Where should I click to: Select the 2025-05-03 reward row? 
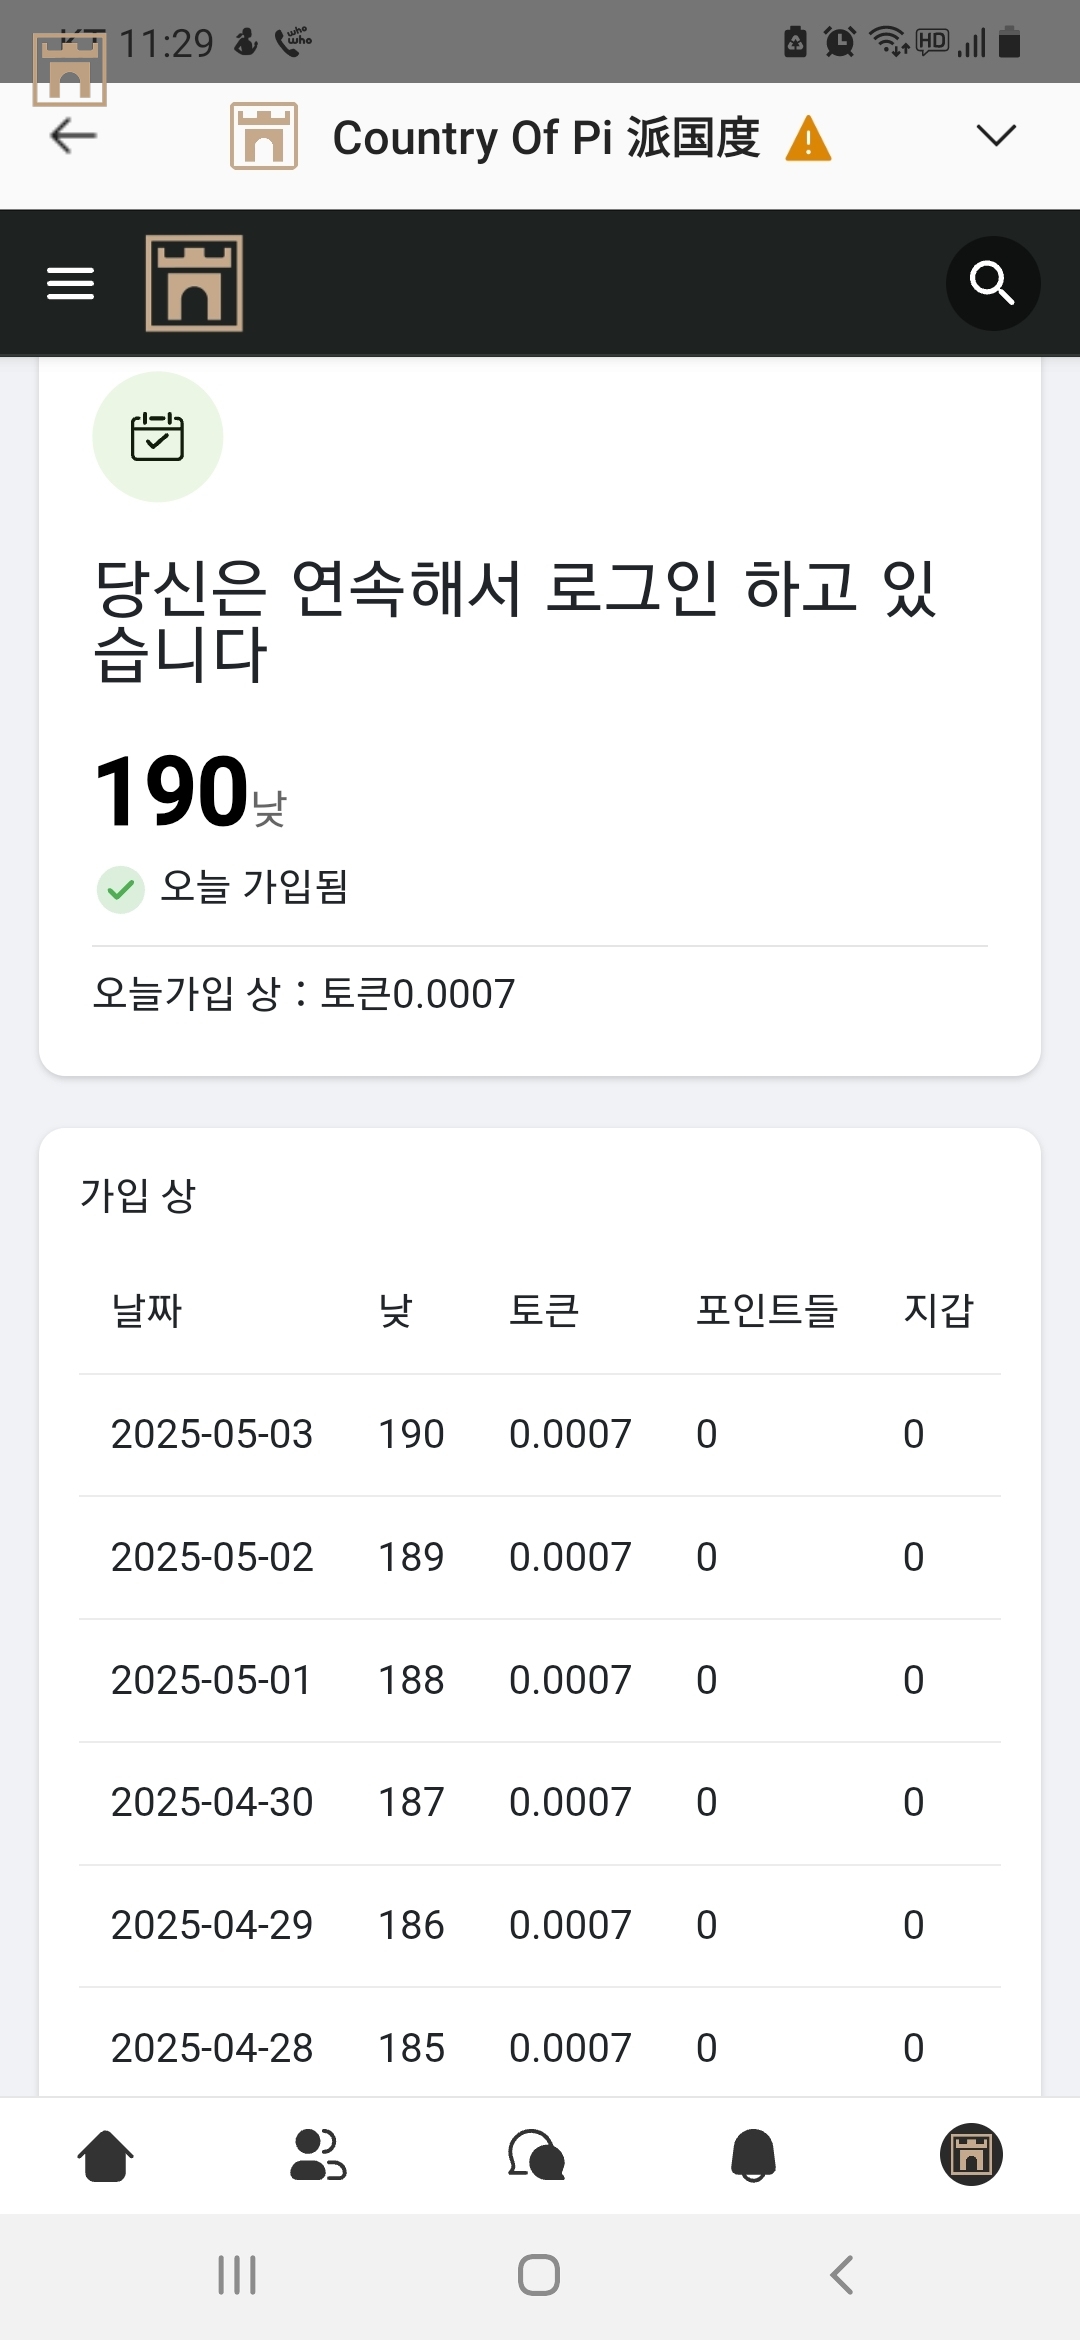coord(540,1435)
